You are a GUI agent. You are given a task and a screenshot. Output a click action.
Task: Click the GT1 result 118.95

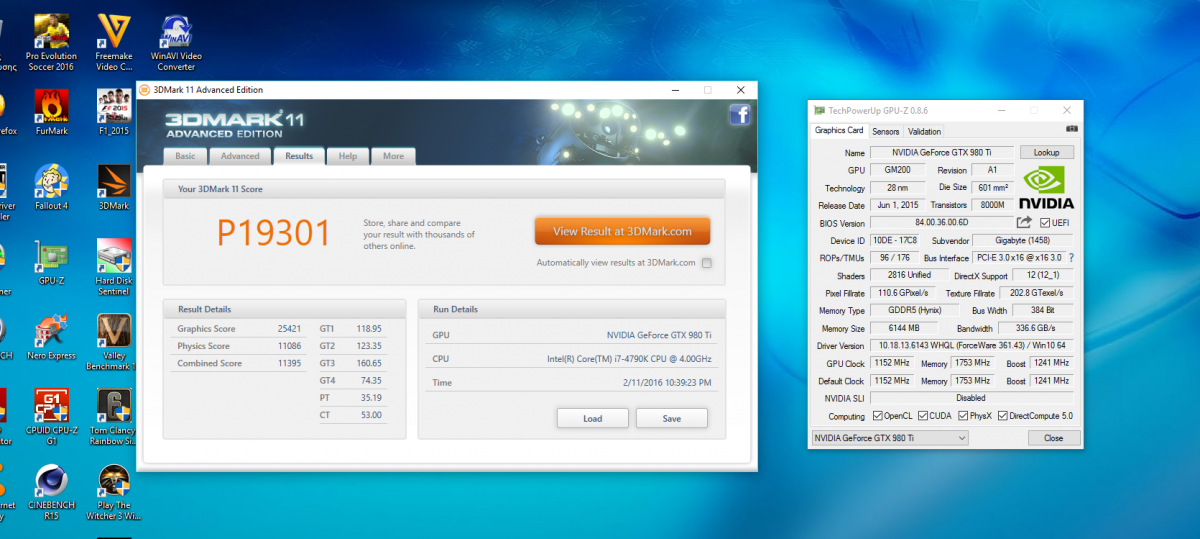(x=369, y=328)
